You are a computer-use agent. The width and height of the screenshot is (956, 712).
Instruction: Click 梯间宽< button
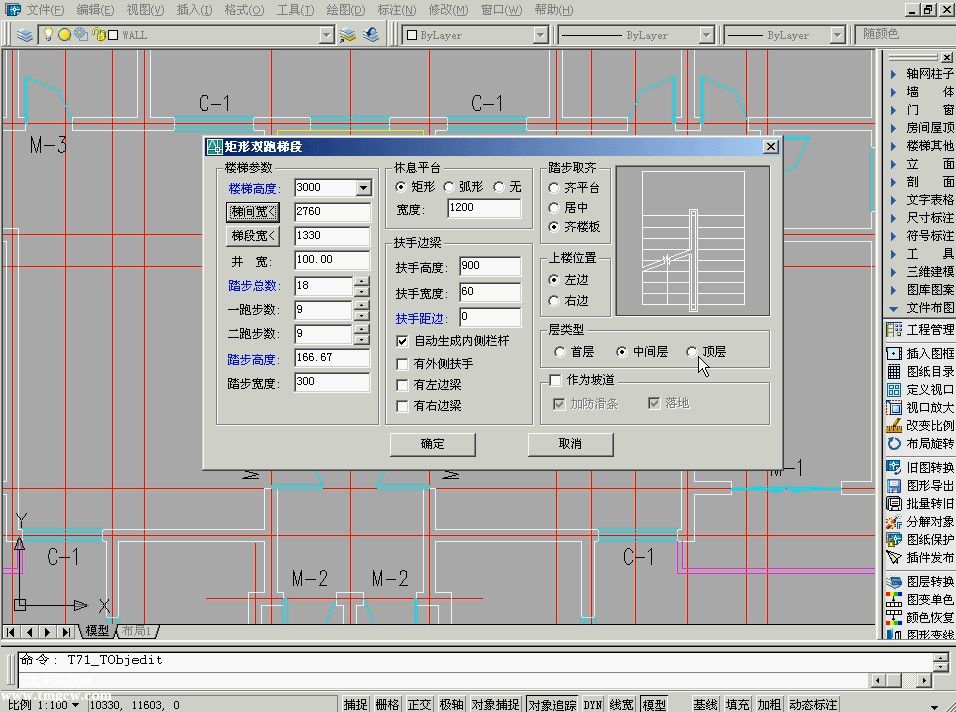(253, 212)
